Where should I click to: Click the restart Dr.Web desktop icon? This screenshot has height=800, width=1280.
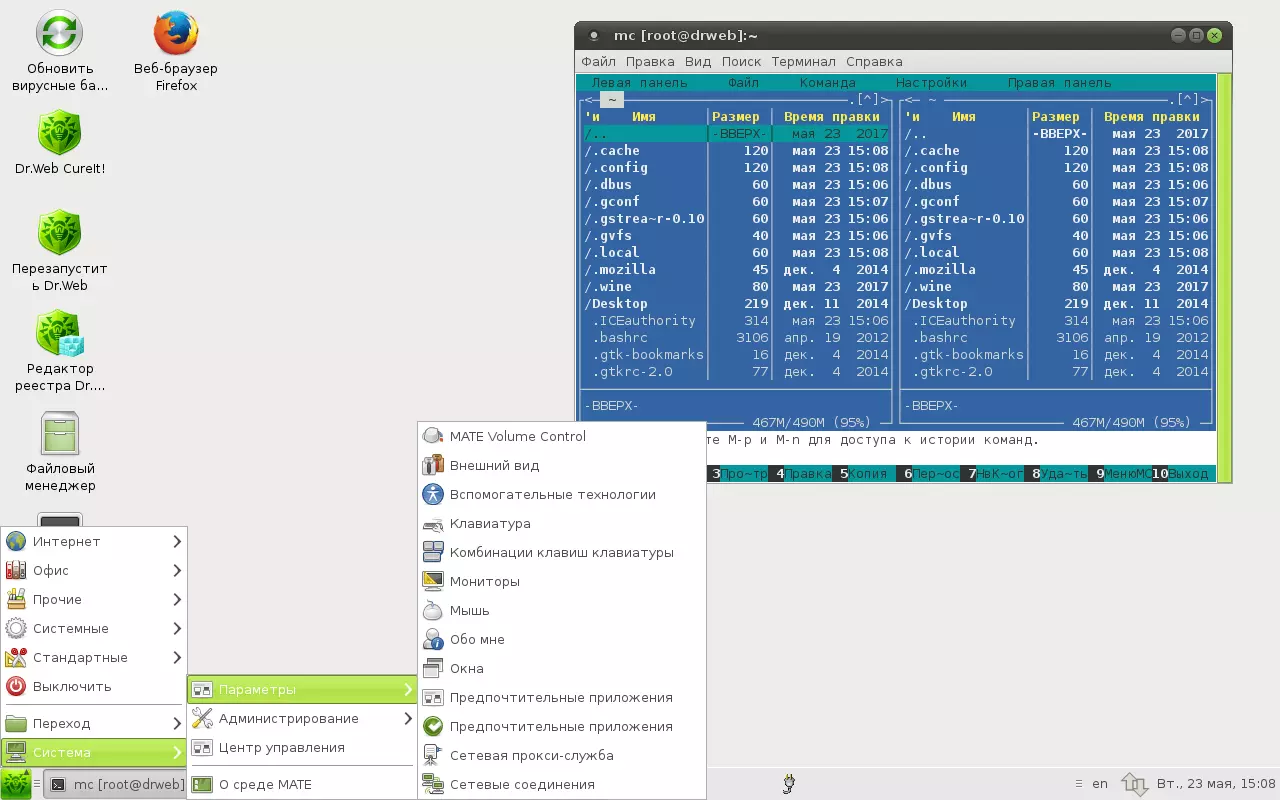[59, 234]
